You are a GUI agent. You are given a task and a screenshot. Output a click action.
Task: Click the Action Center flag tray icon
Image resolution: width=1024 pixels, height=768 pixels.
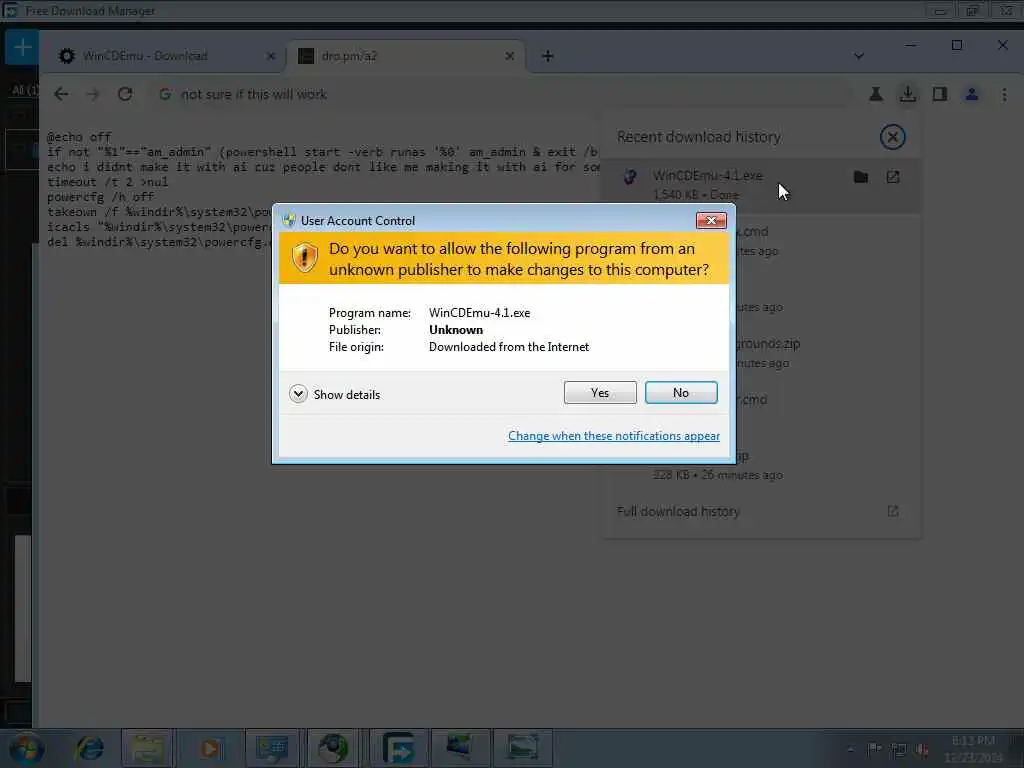(874, 749)
